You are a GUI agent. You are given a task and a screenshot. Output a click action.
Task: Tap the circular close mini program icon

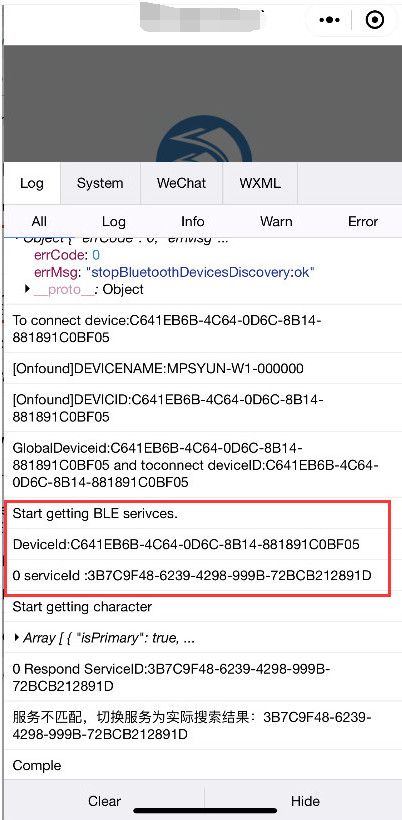375,20
